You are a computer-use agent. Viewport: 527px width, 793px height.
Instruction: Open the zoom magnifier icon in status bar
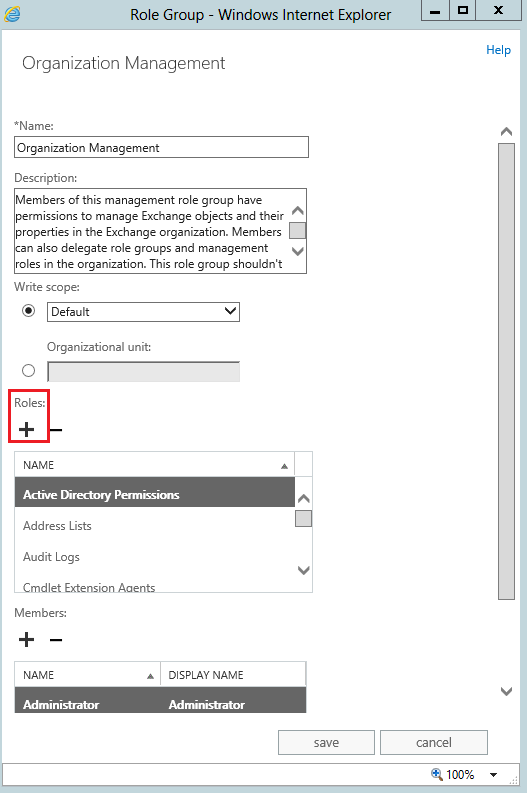(436, 774)
